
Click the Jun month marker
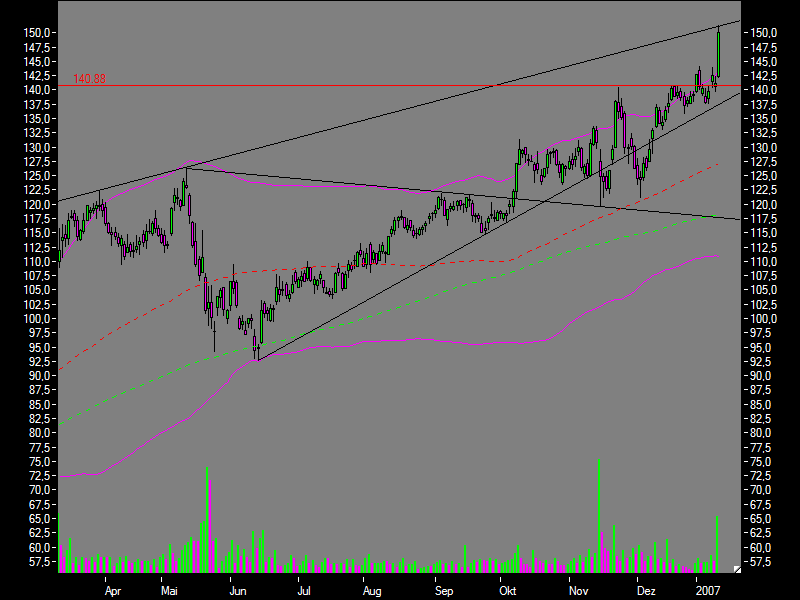tap(238, 591)
